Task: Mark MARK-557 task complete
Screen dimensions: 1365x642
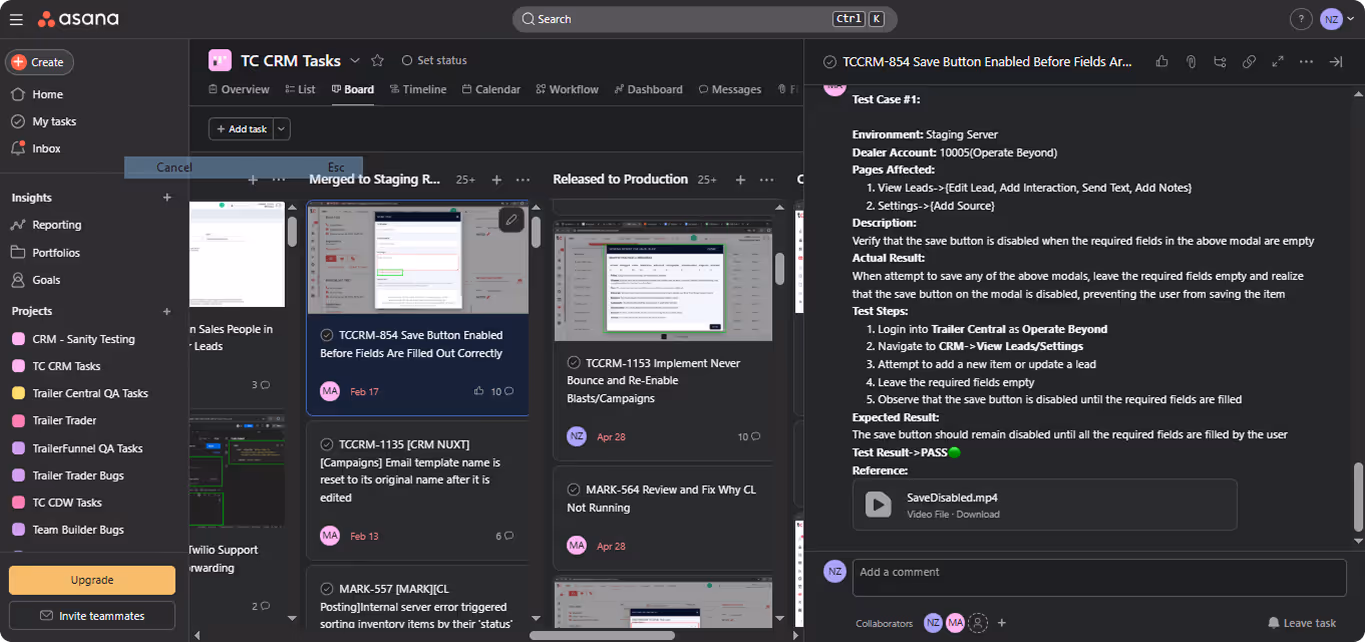Action: click(327, 589)
